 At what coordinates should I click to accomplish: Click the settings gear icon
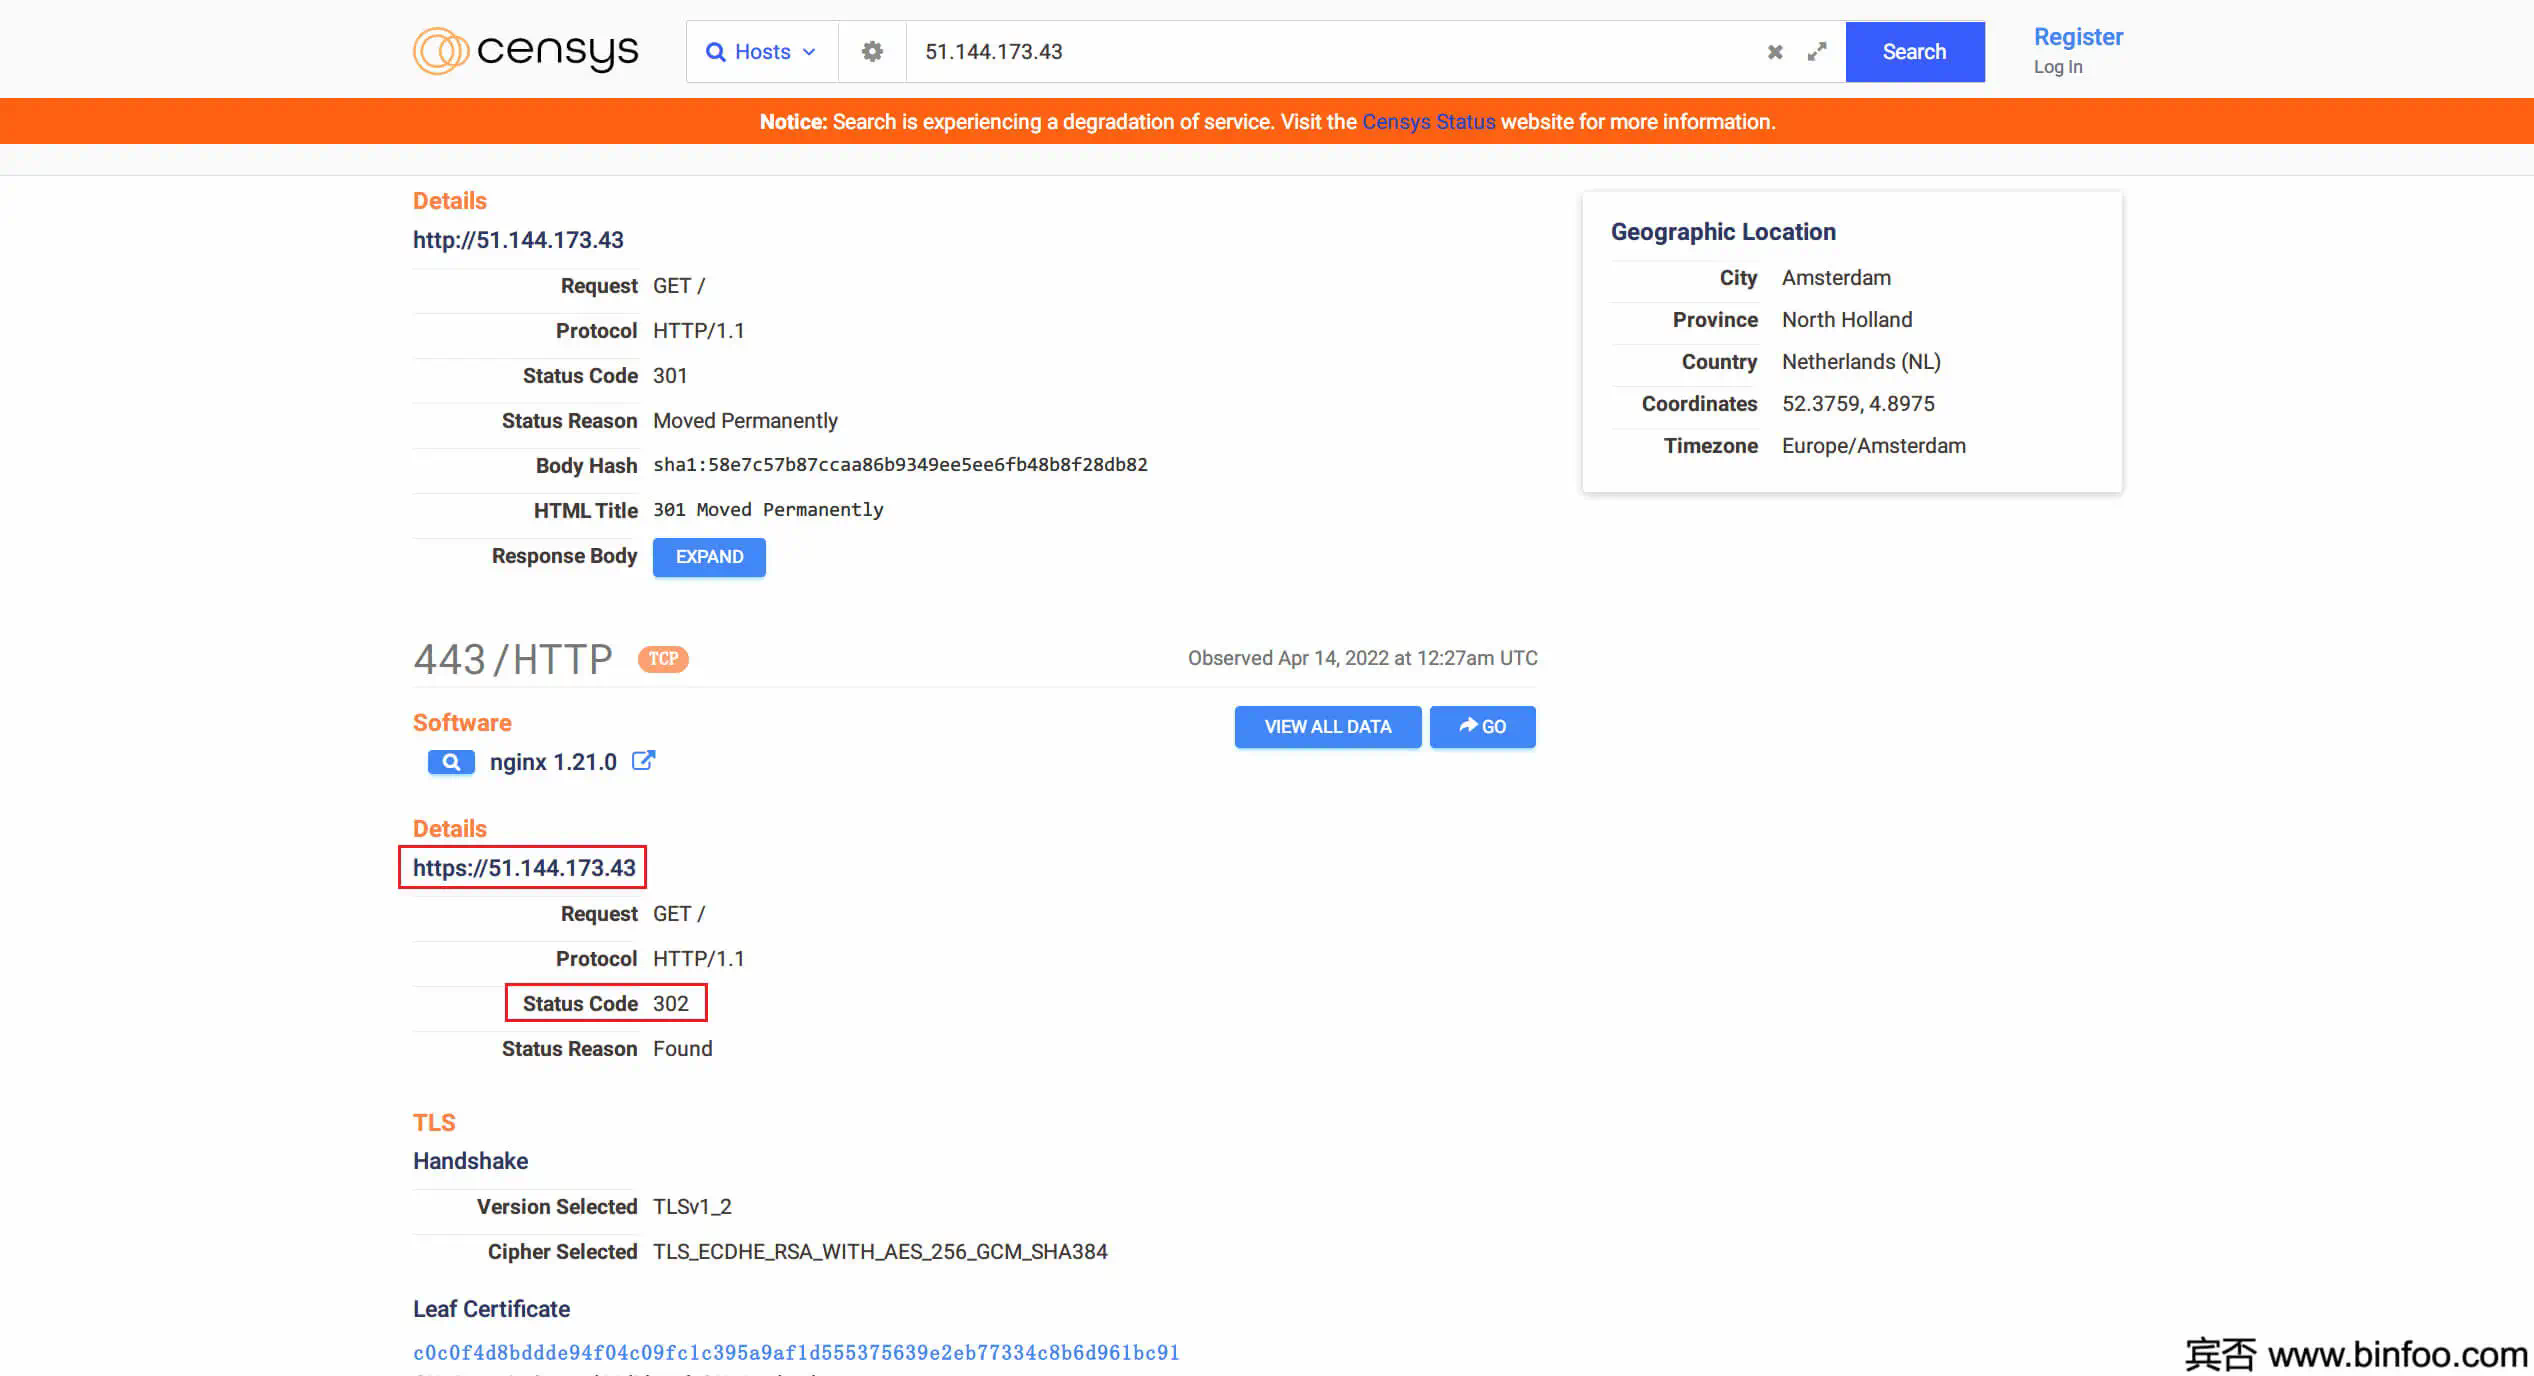(874, 51)
